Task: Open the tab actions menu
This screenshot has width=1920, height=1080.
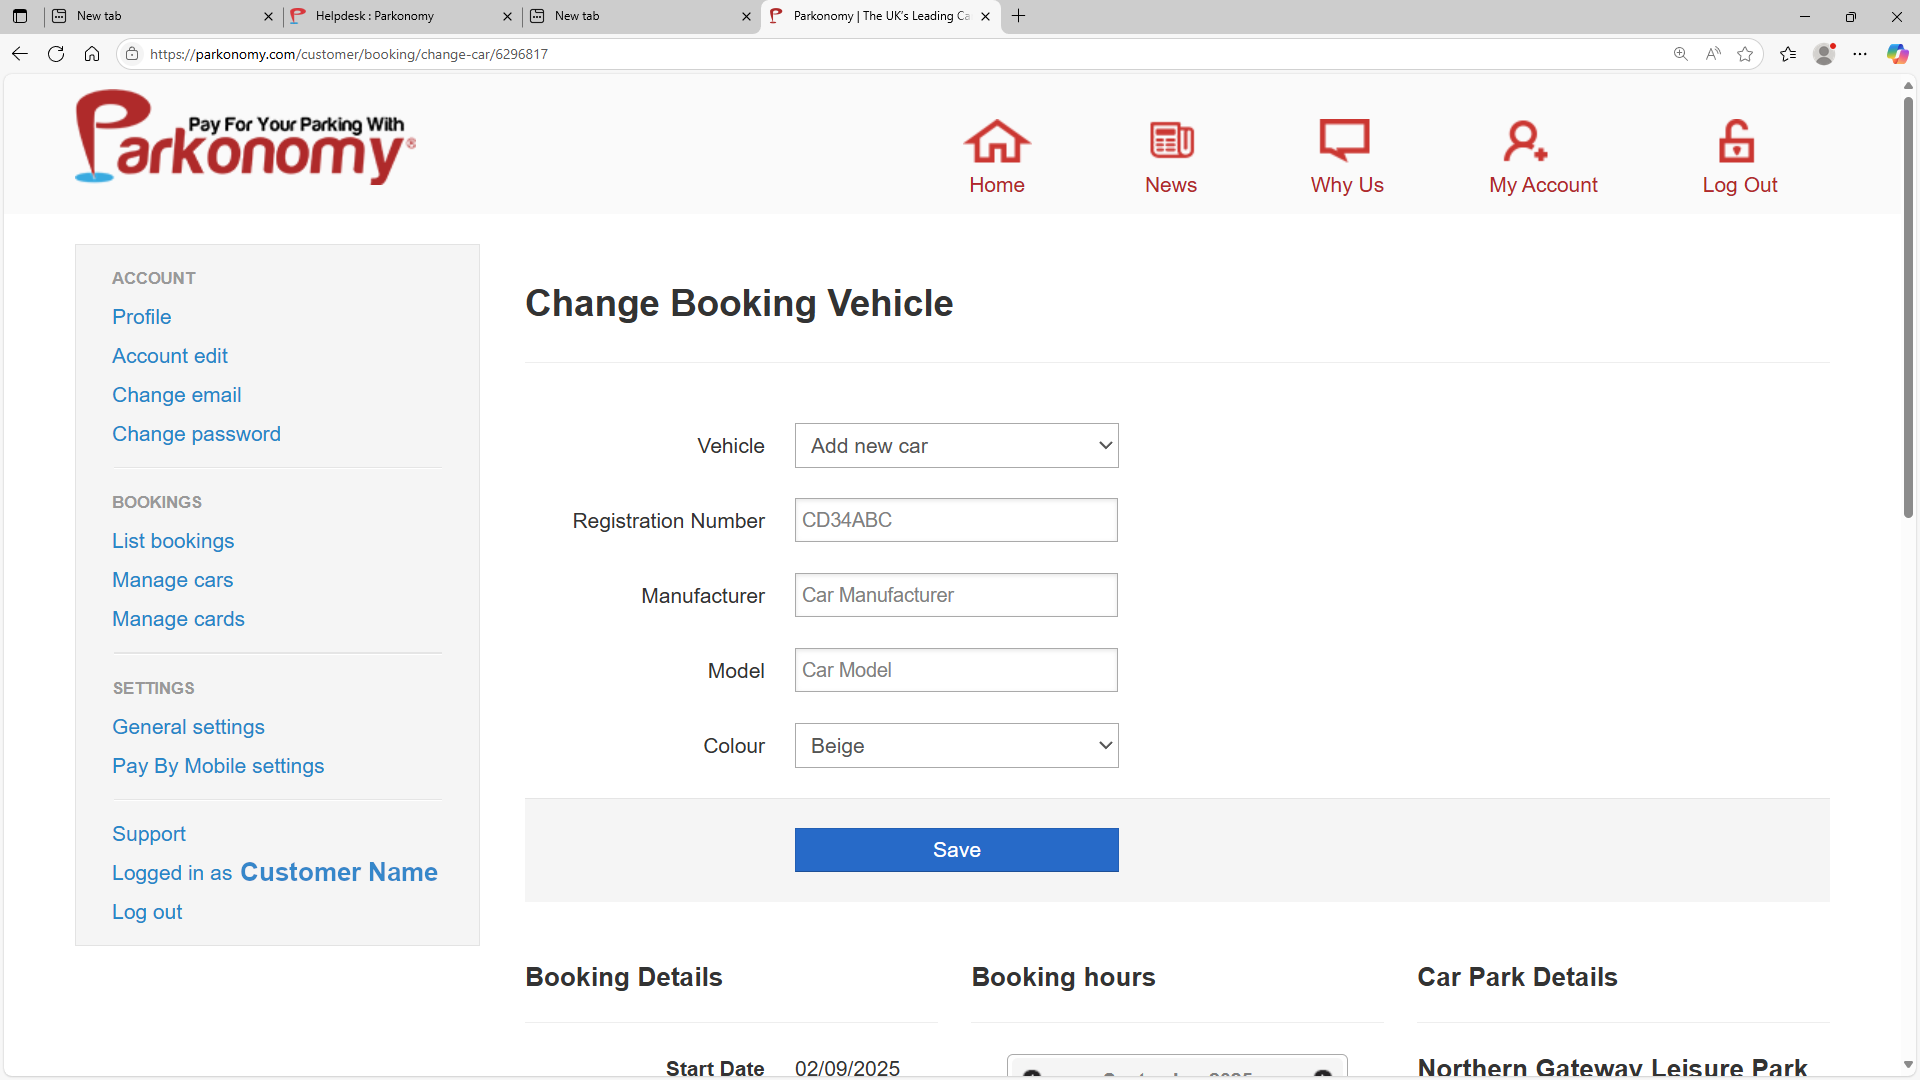Action: pyautogui.click(x=20, y=16)
